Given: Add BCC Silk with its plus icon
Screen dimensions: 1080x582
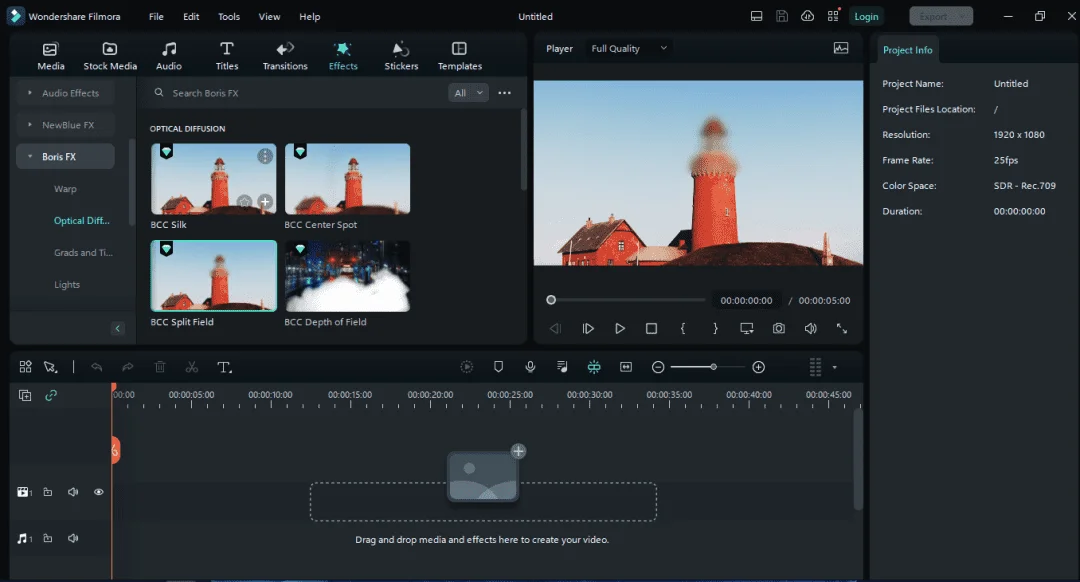Looking at the screenshot, I should [264, 202].
